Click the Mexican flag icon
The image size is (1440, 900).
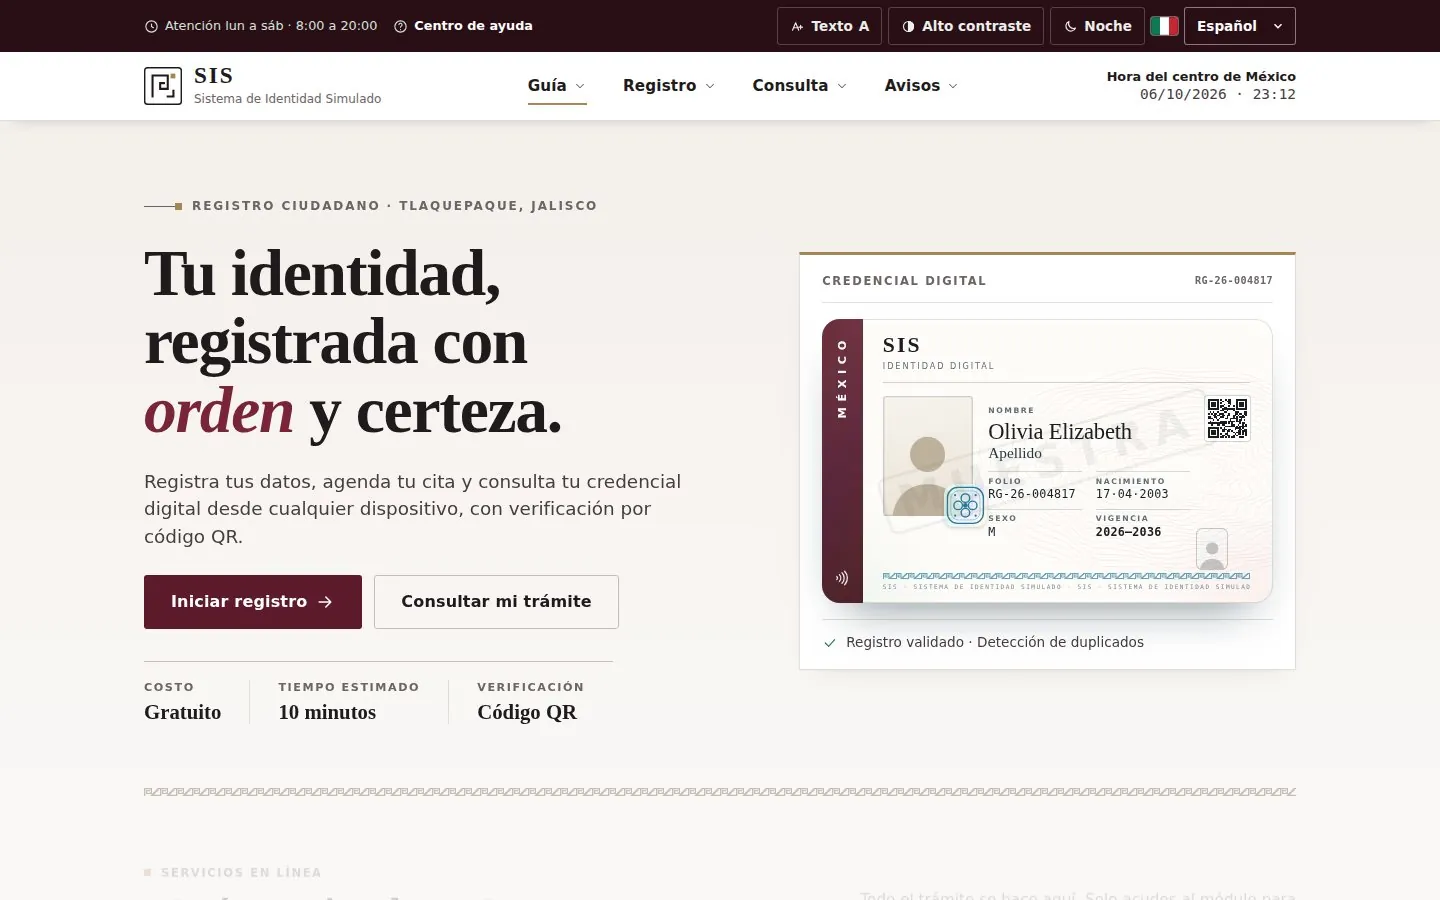click(1164, 26)
